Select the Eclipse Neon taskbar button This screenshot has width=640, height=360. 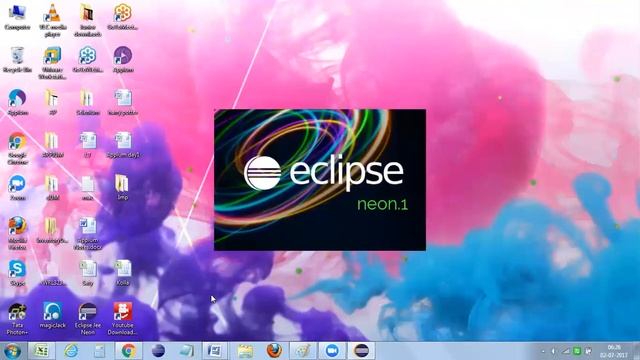(361, 351)
